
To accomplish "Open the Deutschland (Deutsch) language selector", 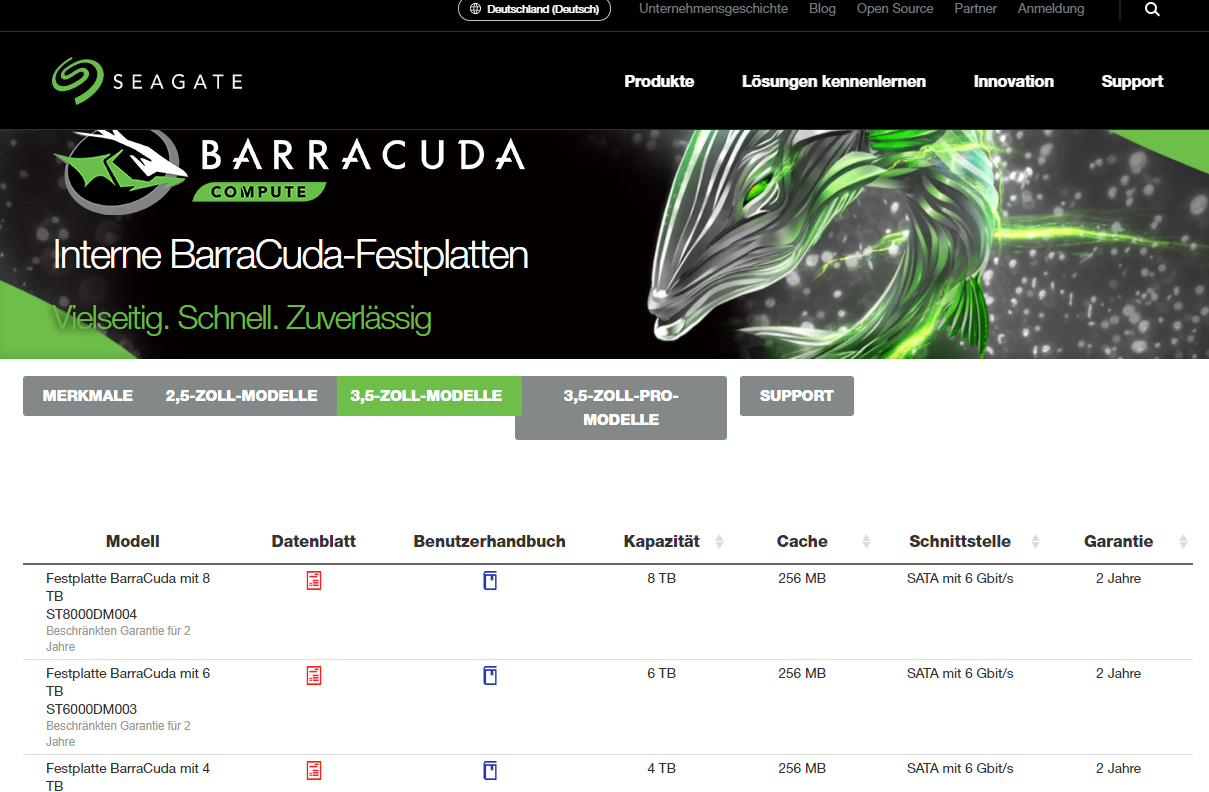I will click(x=534, y=9).
